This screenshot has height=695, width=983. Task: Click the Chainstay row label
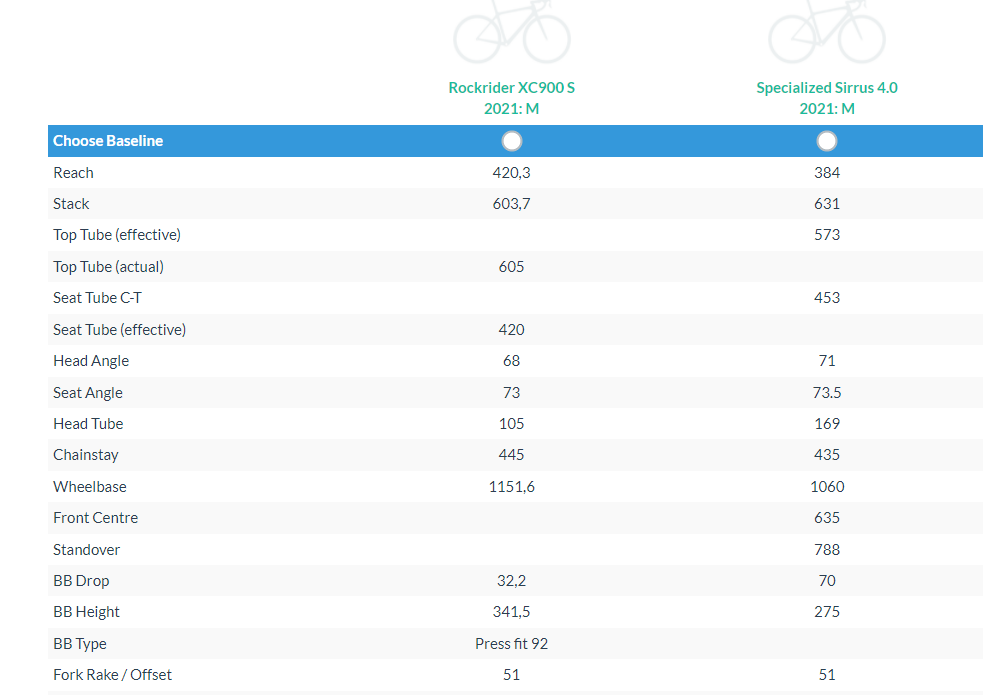85,455
